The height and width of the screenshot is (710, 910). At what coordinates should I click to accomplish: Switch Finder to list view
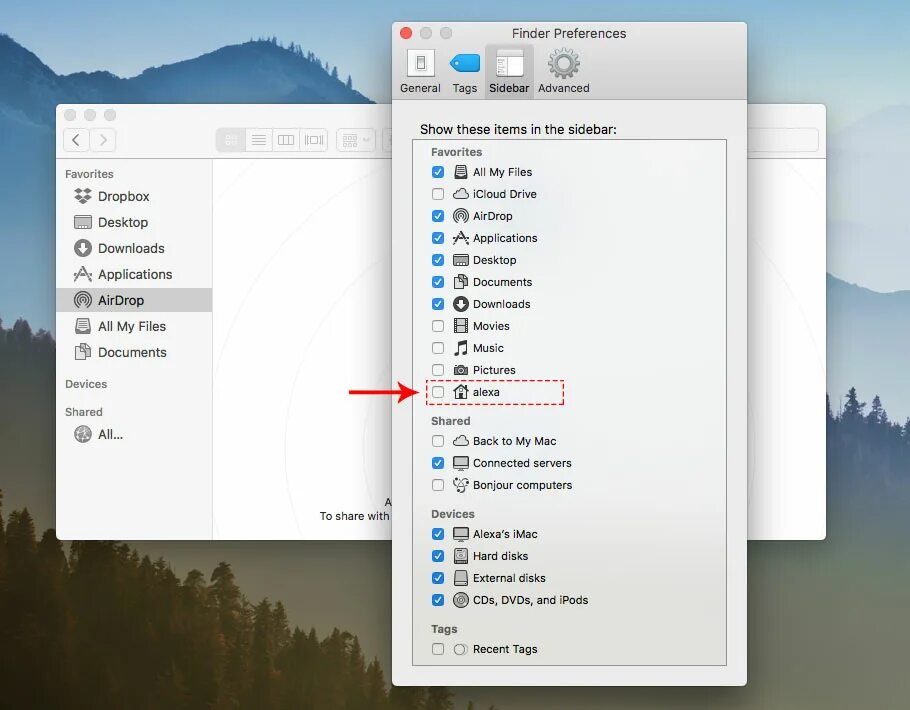(259, 140)
